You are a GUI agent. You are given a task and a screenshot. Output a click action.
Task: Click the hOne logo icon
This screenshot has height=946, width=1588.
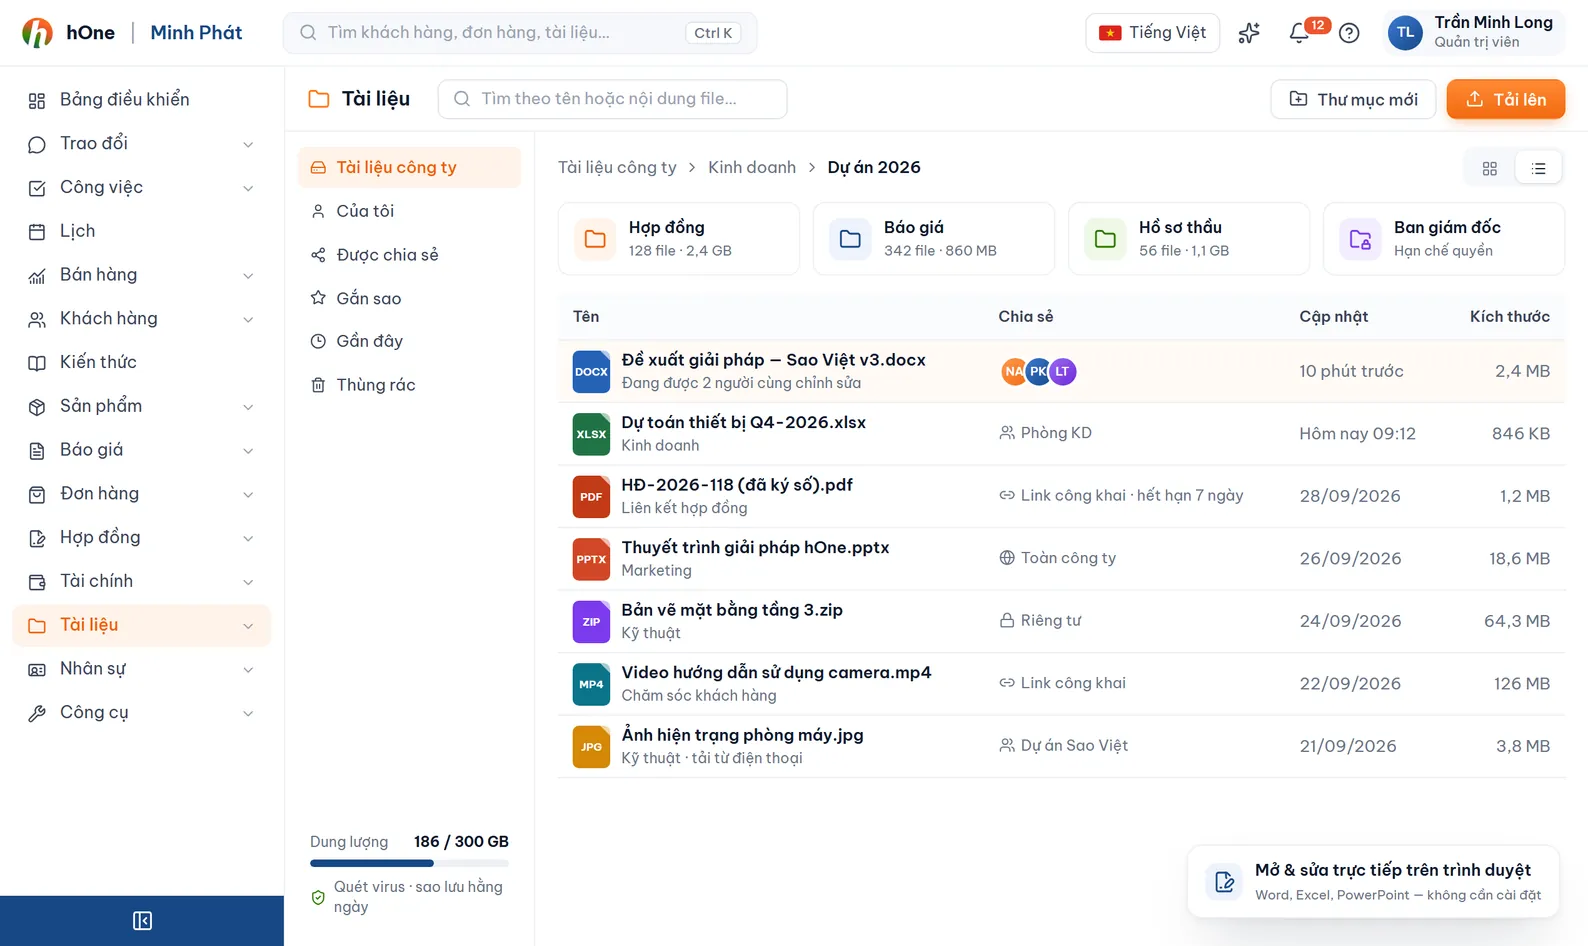(37, 33)
